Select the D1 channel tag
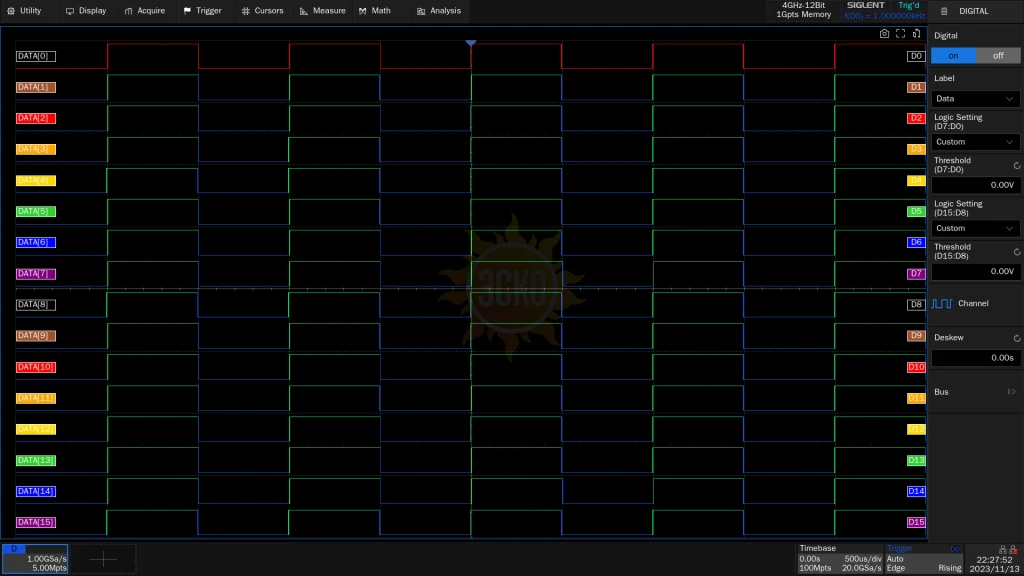 (x=916, y=87)
